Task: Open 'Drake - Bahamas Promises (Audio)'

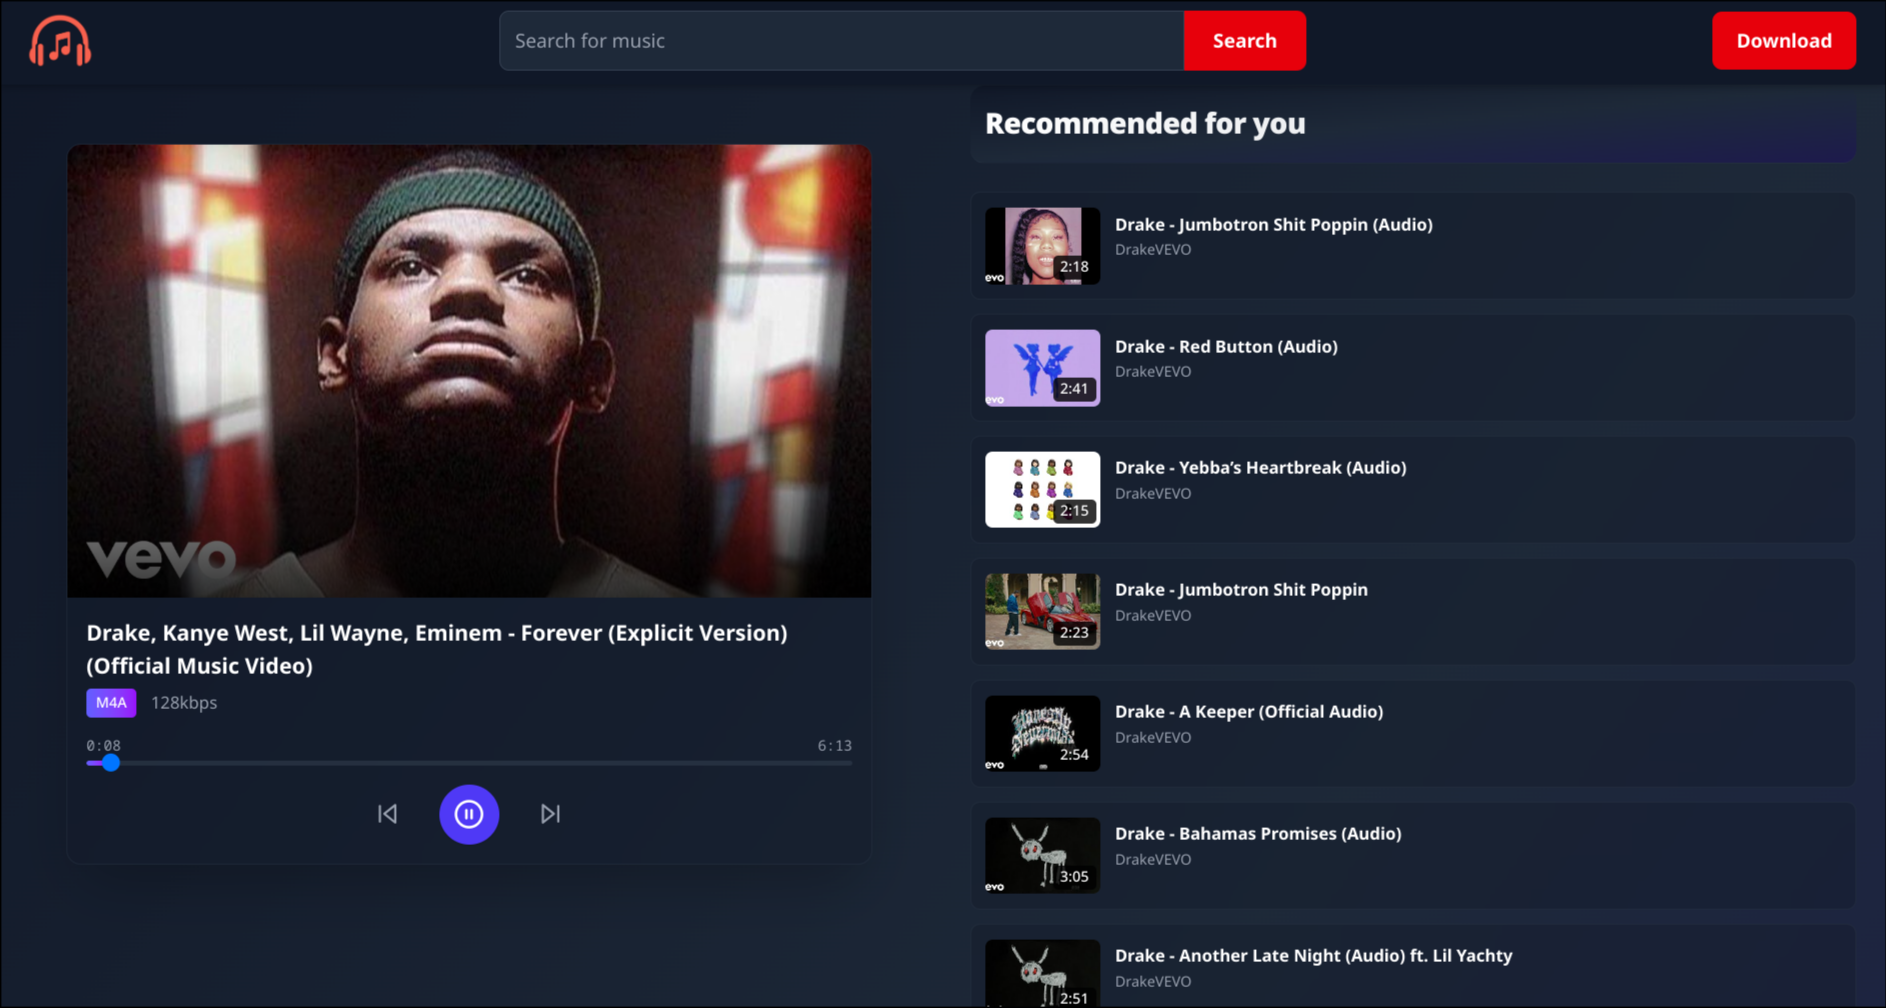Action: [1259, 833]
